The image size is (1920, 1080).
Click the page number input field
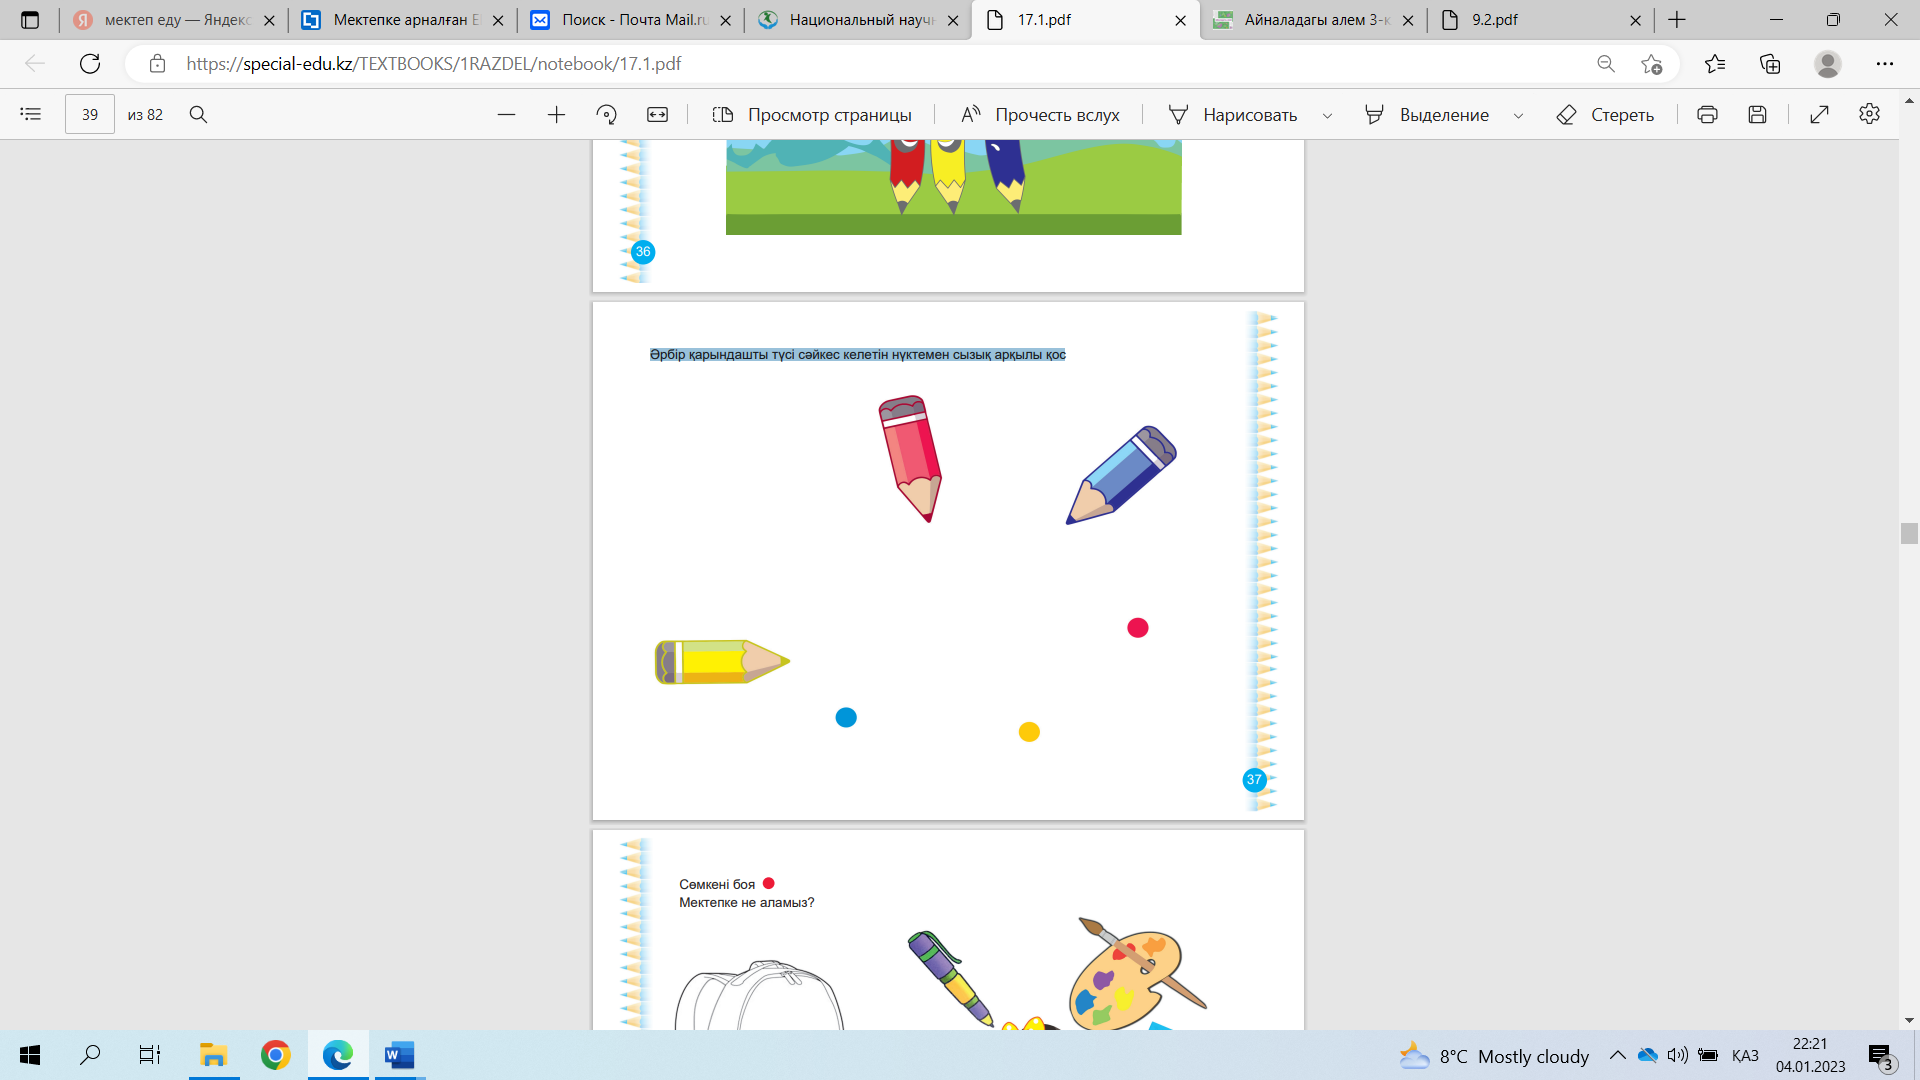click(x=90, y=114)
